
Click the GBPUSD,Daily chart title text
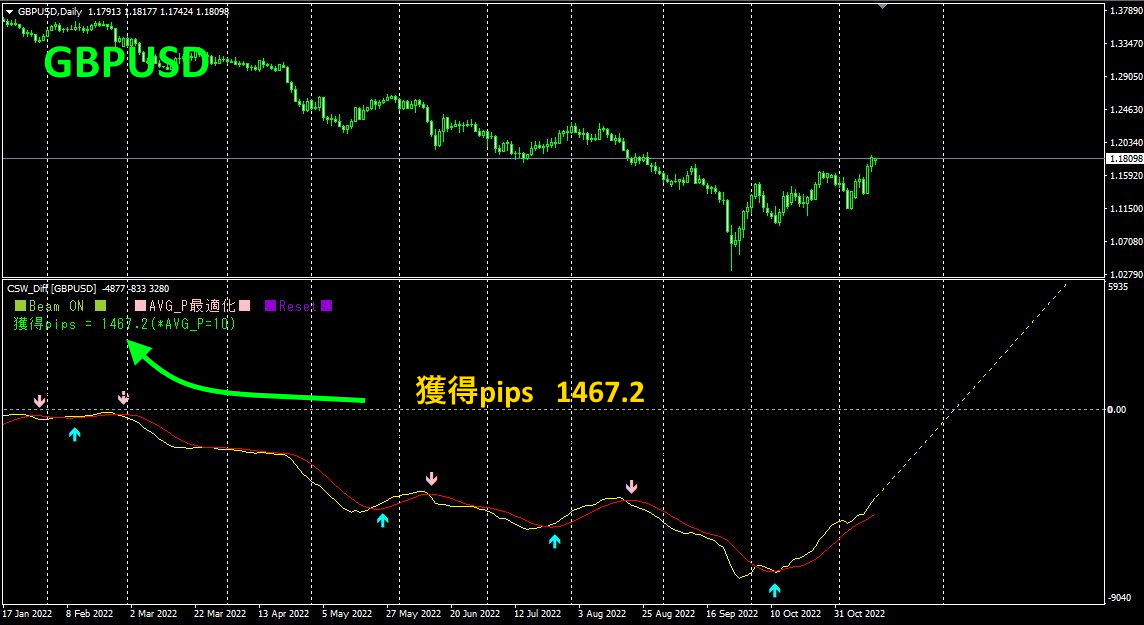click(50, 12)
